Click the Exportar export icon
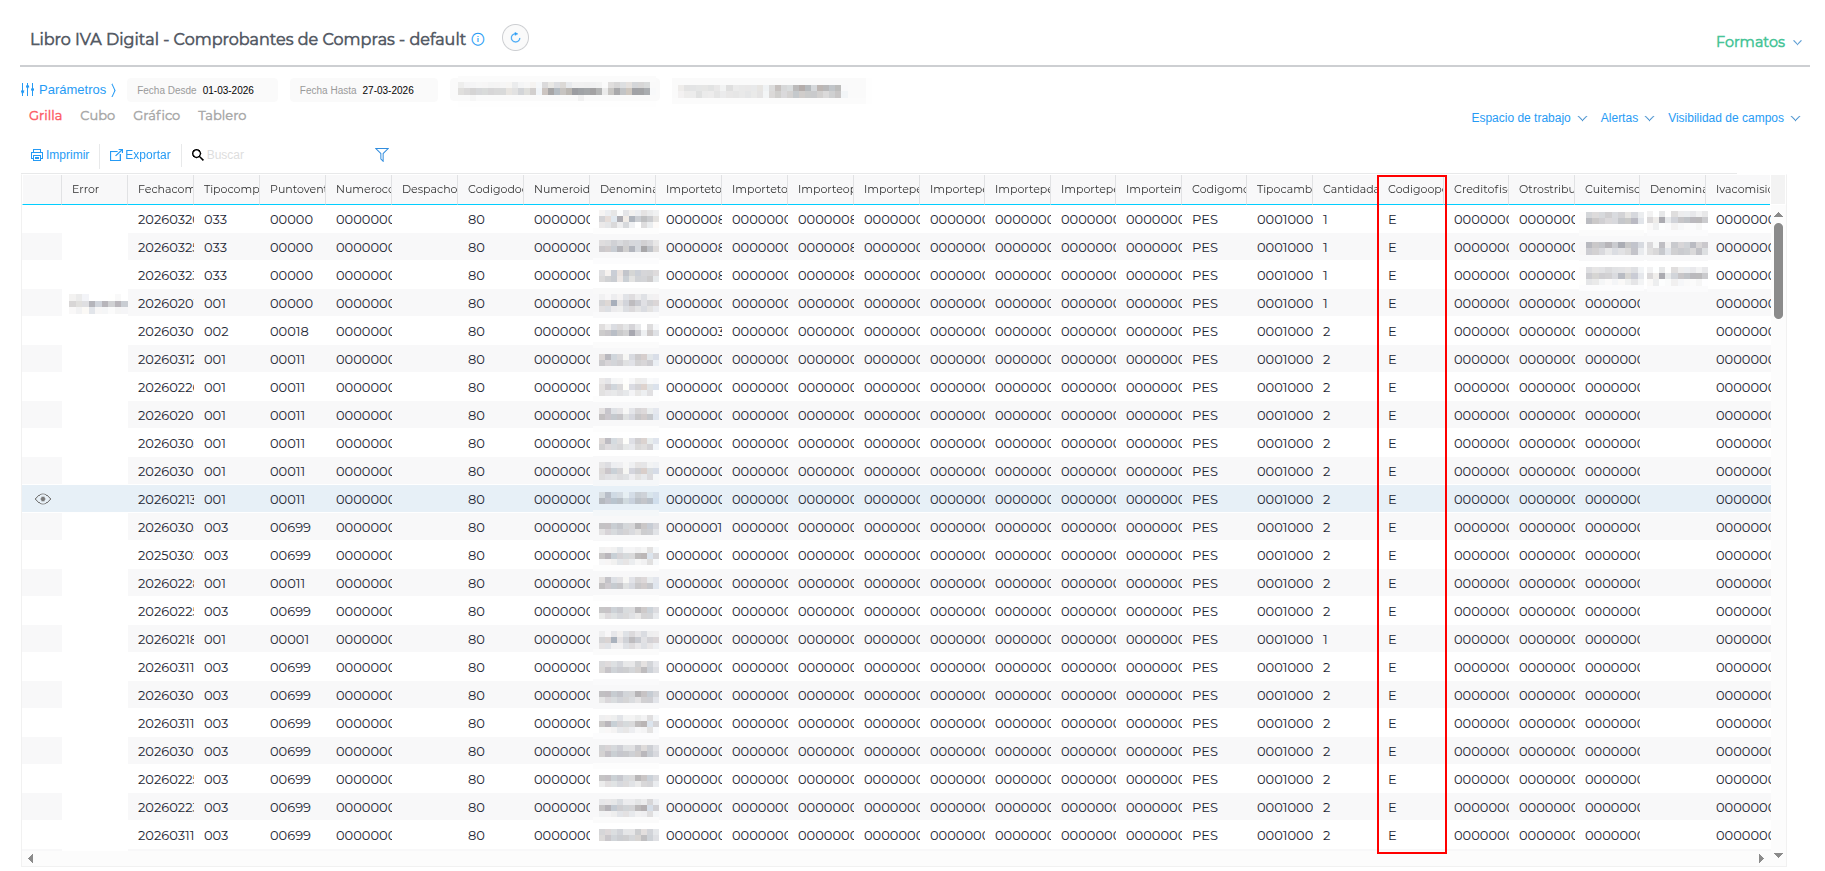Viewport: 1825px width, 871px height. coord(116,155)
